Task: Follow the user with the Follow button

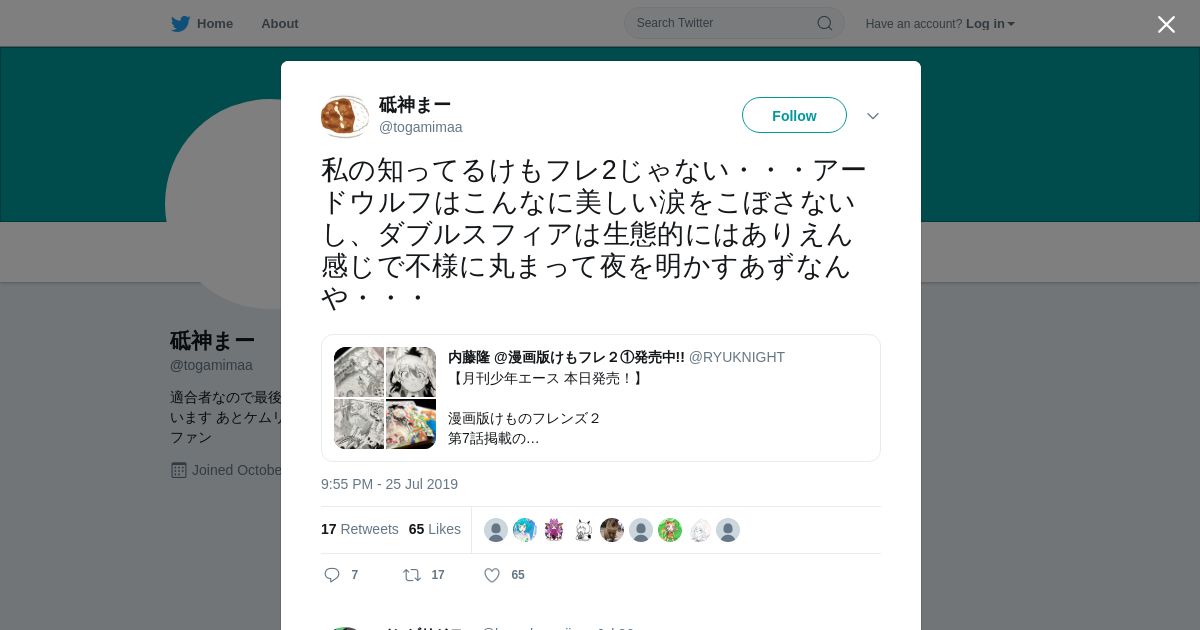Action: coord(794,115)
